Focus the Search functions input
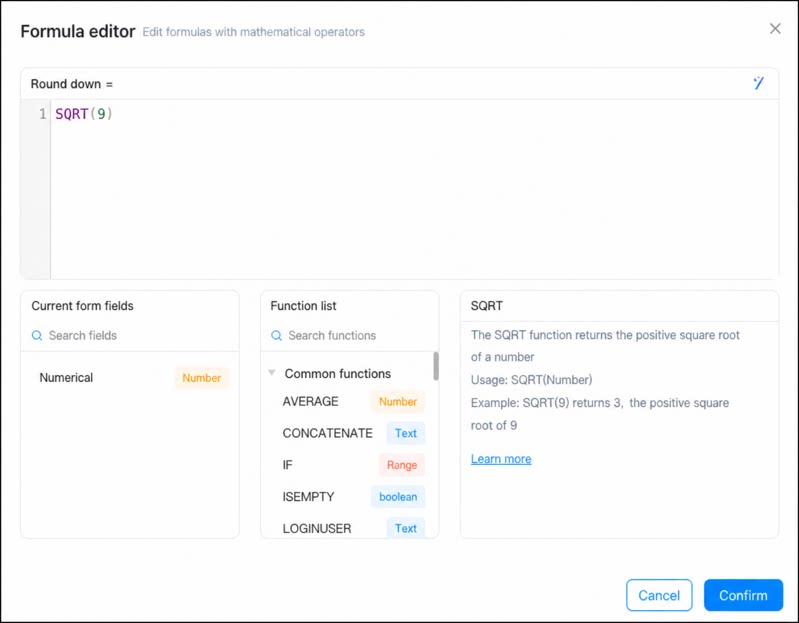The height and width of the screenshot is (623, 799). pos(357,335)
